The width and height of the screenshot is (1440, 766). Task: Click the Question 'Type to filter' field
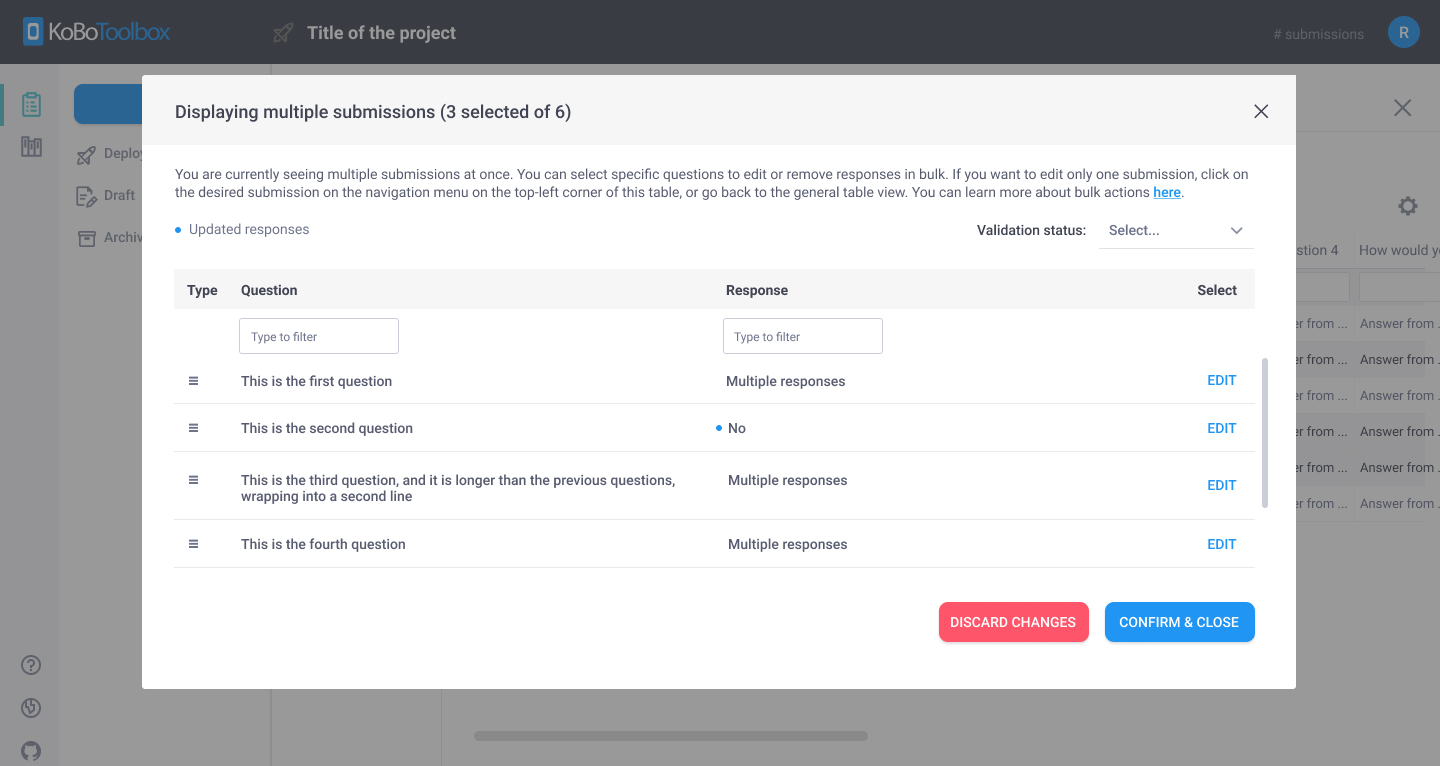pos(318,335)
